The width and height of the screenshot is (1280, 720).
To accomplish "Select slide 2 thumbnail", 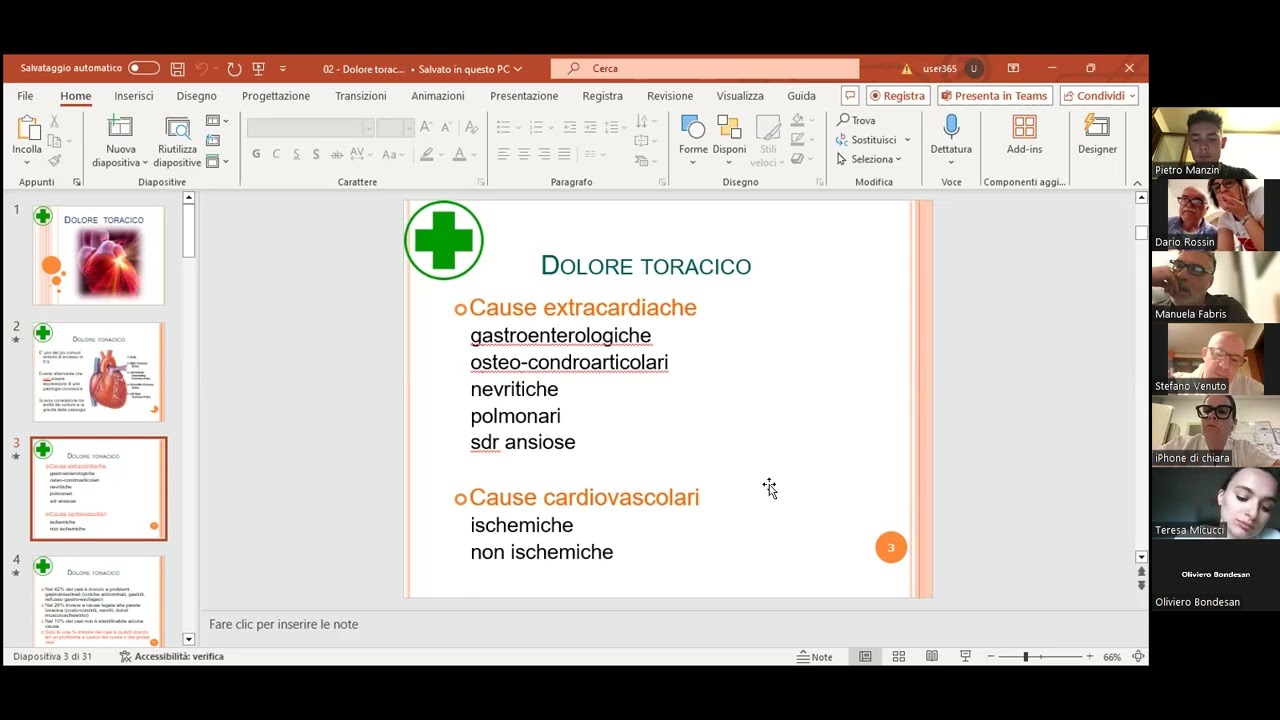I will (98, 372).
